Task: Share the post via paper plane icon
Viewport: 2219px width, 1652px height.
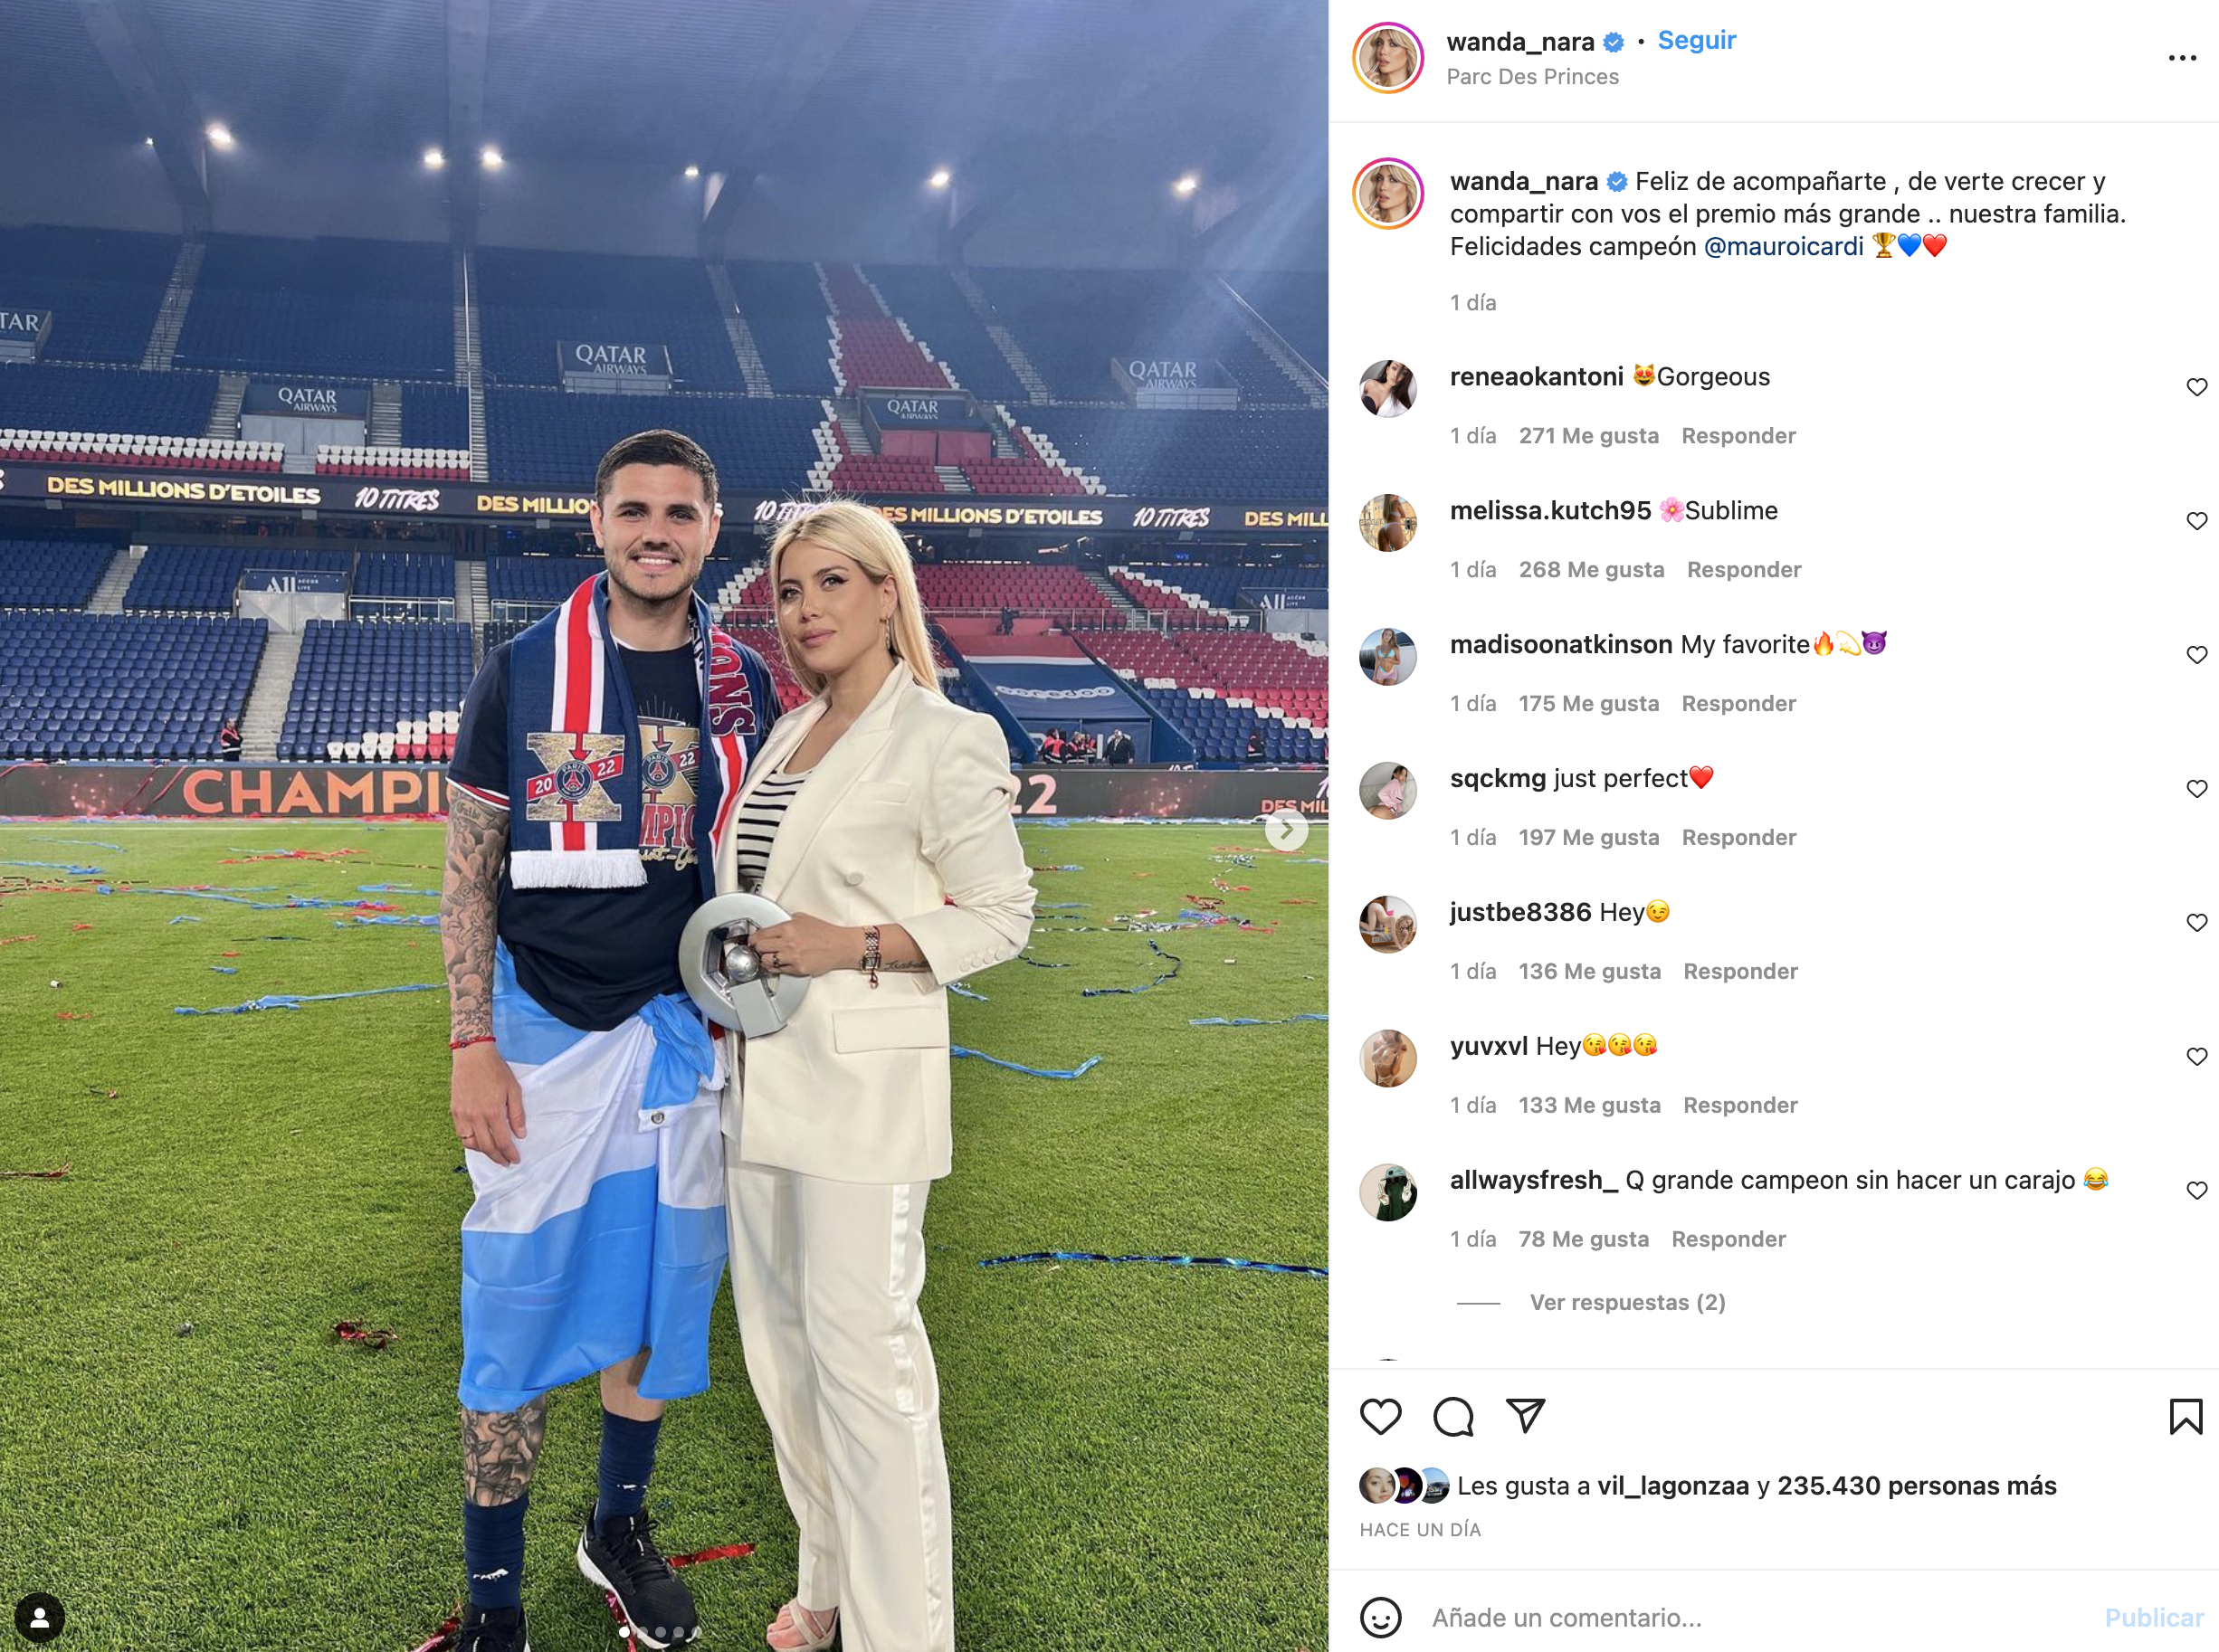Action: coord(1526,1416)
